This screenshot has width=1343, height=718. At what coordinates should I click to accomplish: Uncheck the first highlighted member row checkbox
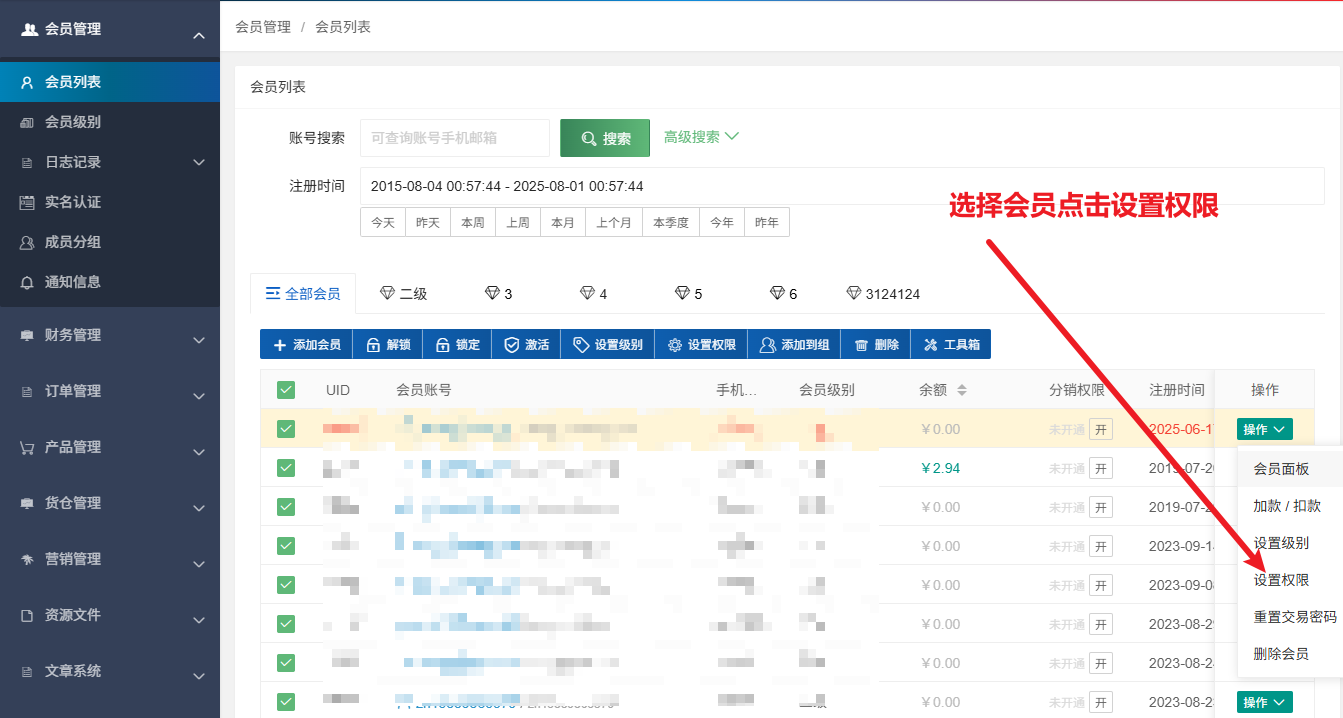(286, 429)
